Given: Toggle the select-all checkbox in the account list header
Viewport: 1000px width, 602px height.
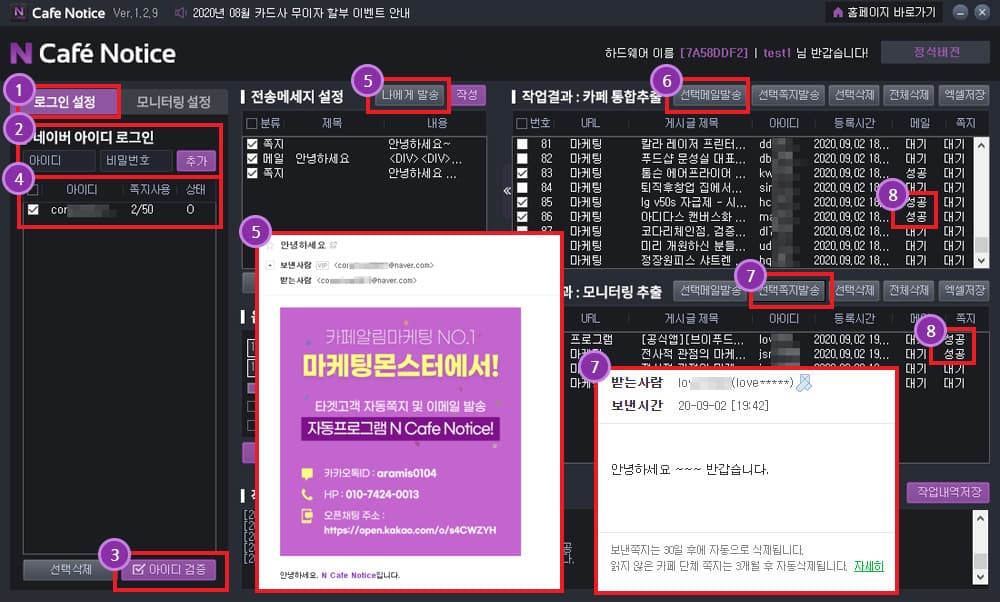Looking at the screenshot, I should coord(33,189).
